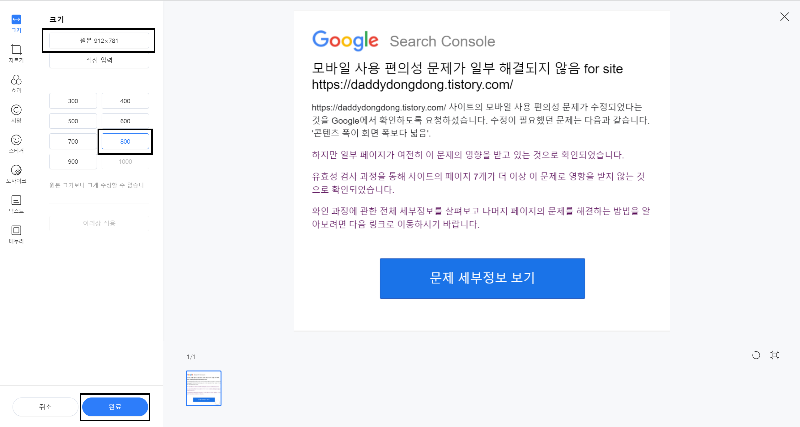Click the grayed apply-to-image button below the size note
Image resolution: width=800 pixels, height=427 pixels.
click(x=99, y=223)
